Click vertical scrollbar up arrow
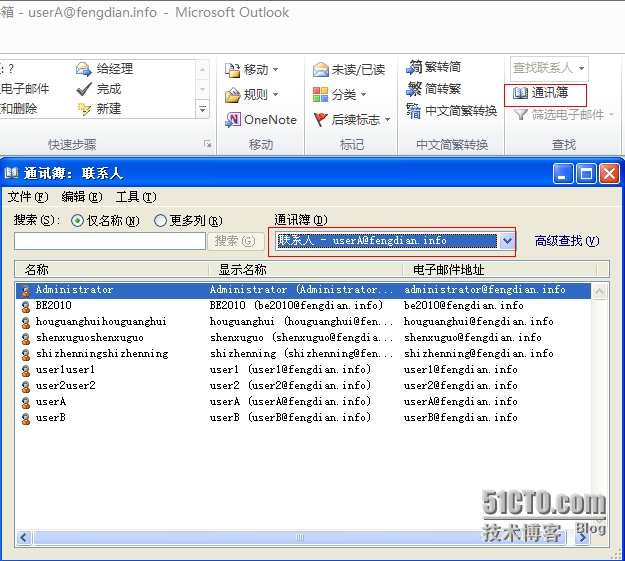 [599, 291]
